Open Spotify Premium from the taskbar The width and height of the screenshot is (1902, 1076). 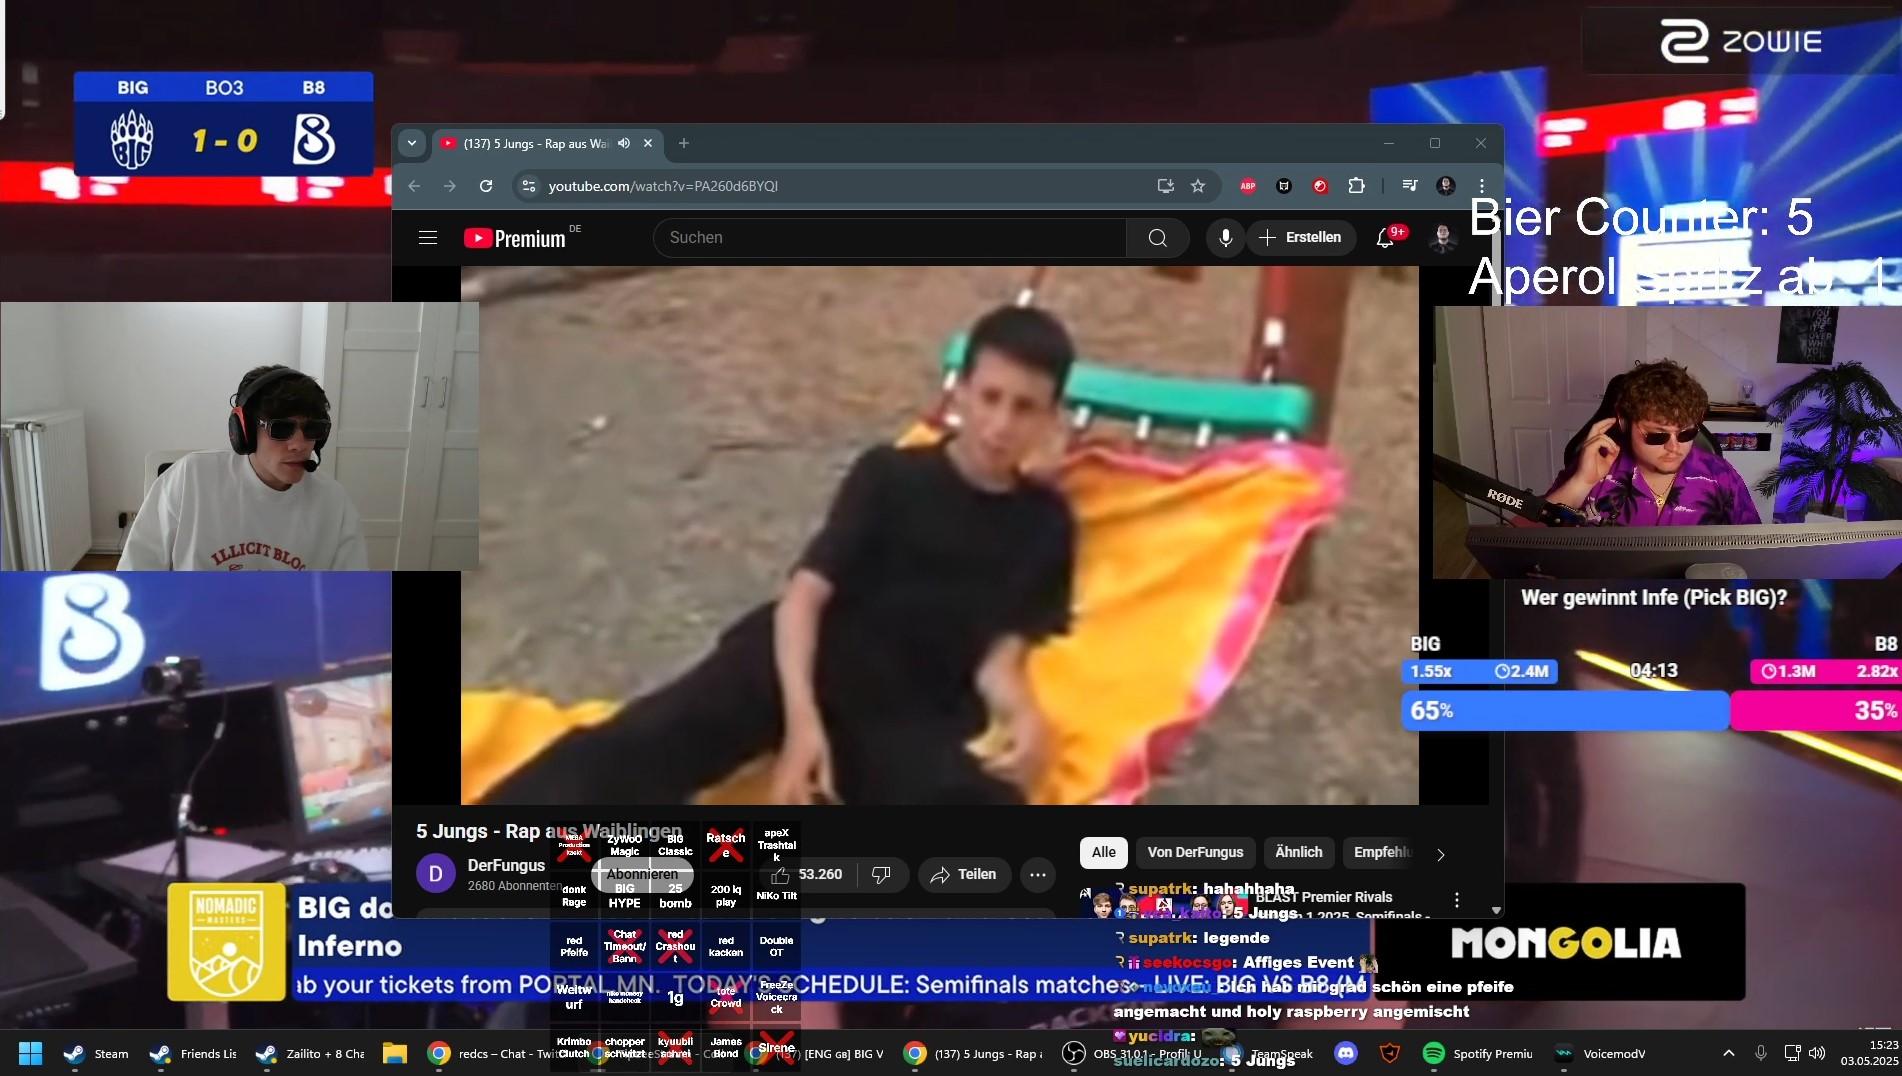[x=1478, y=1053]
